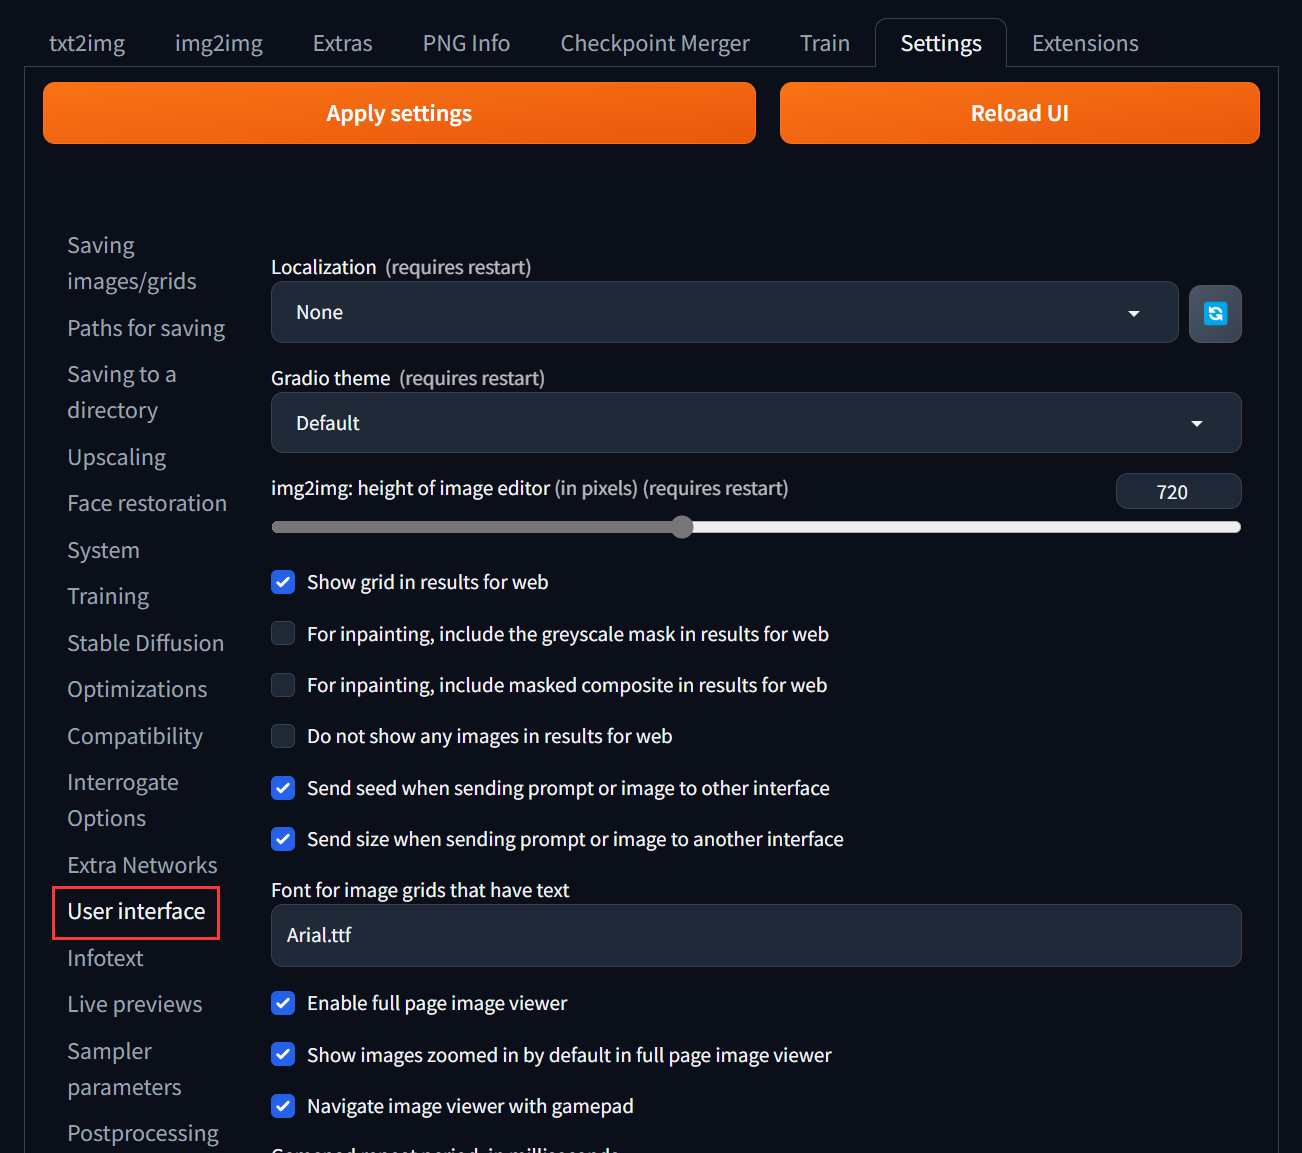
Task: Toggle Send size when sending prompt
Action: click(283, 839)
